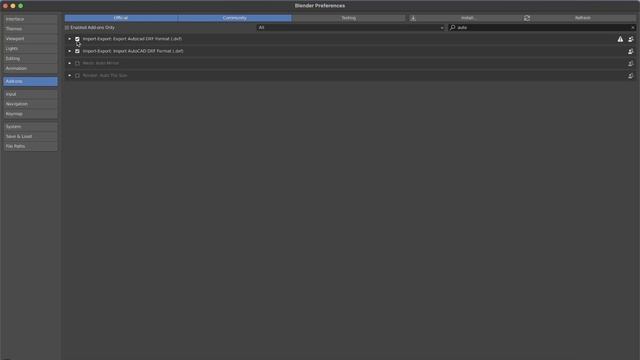
Task: Open the Animation preferences section
Action: click(30, 69)
